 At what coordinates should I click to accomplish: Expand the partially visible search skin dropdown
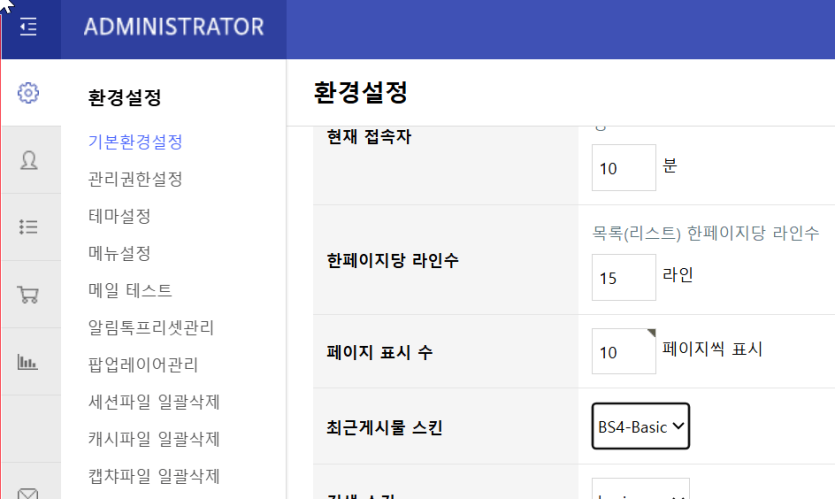pyautogui.click(x=641, y=489)
